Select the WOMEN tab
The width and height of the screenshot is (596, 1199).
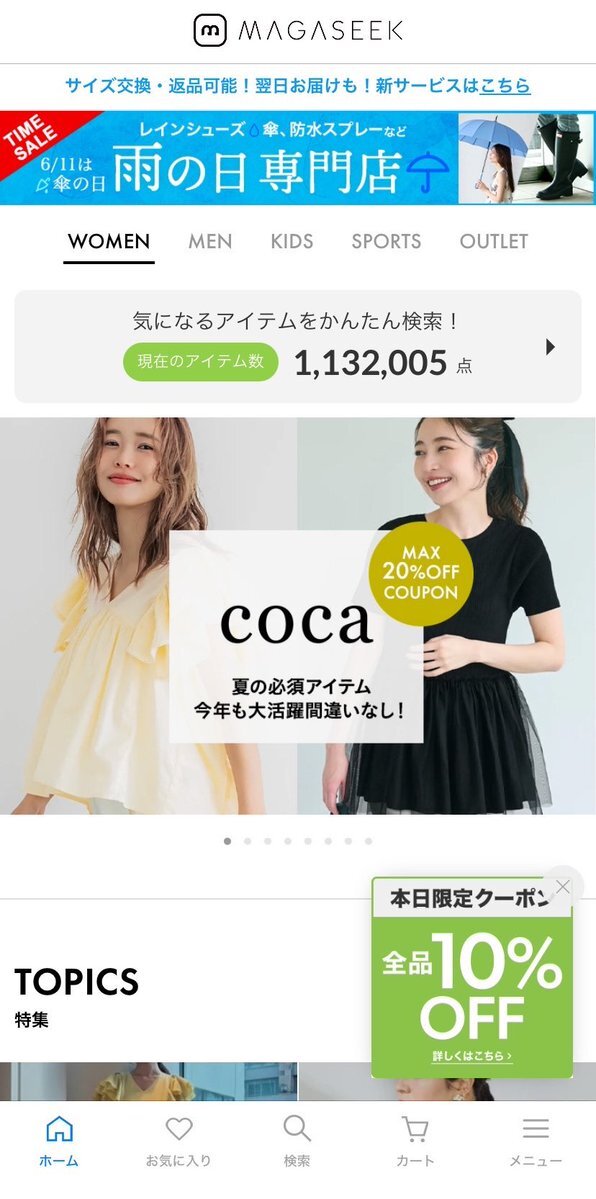click(109, 242)
